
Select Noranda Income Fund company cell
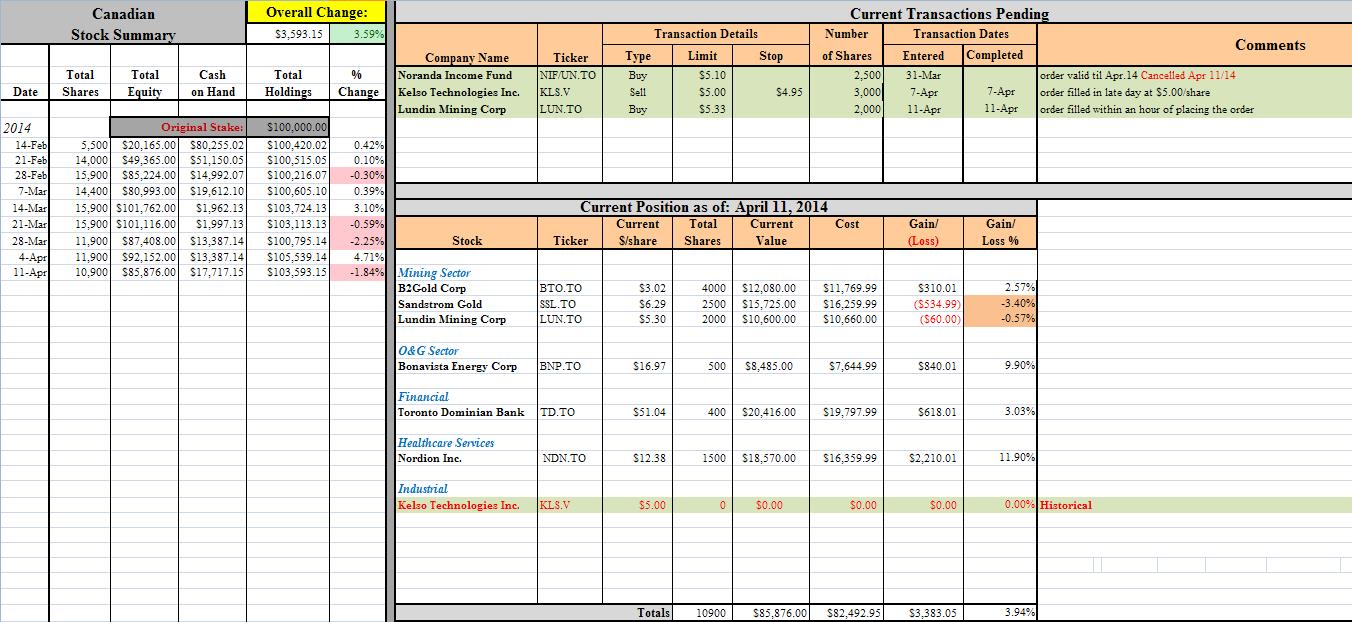coord(467,75)
